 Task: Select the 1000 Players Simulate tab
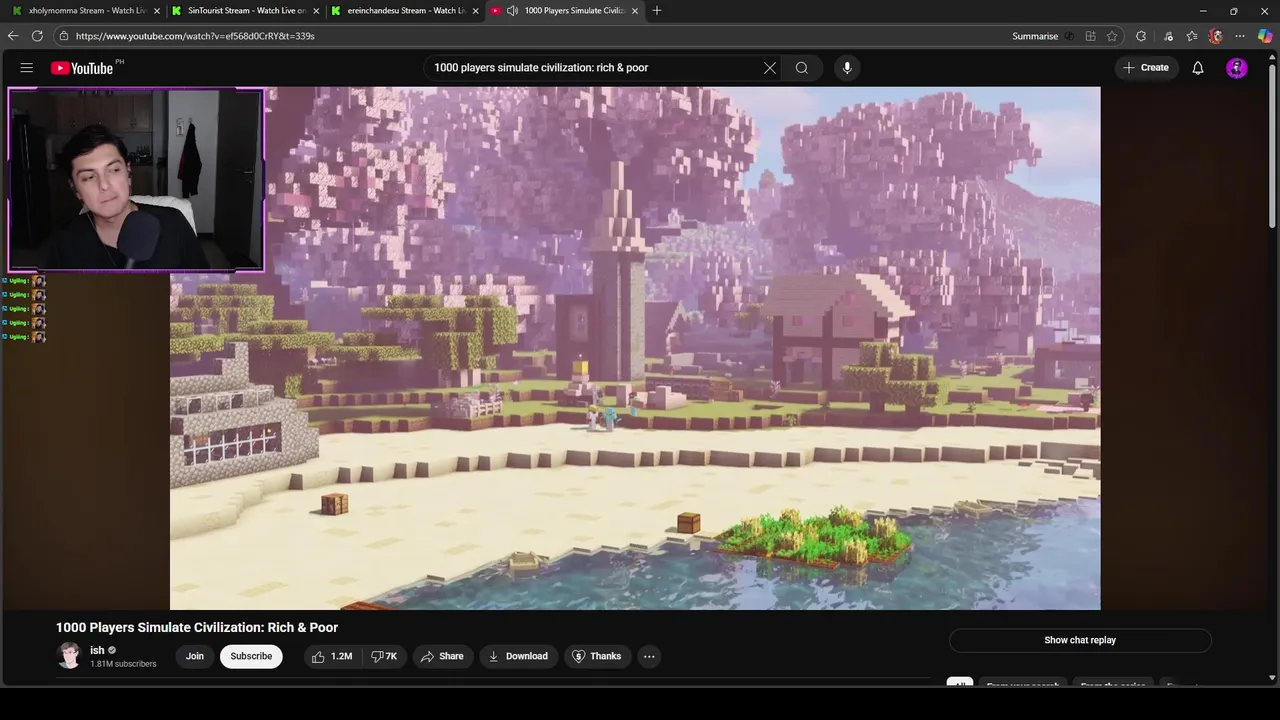[565, 10]
